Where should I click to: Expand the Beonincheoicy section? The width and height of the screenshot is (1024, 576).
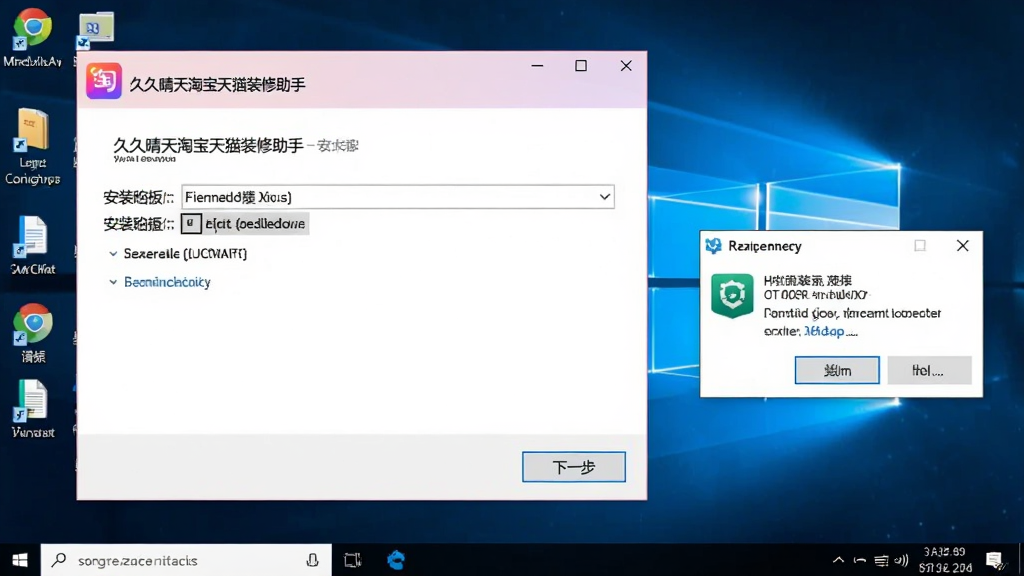click(113, 282)
